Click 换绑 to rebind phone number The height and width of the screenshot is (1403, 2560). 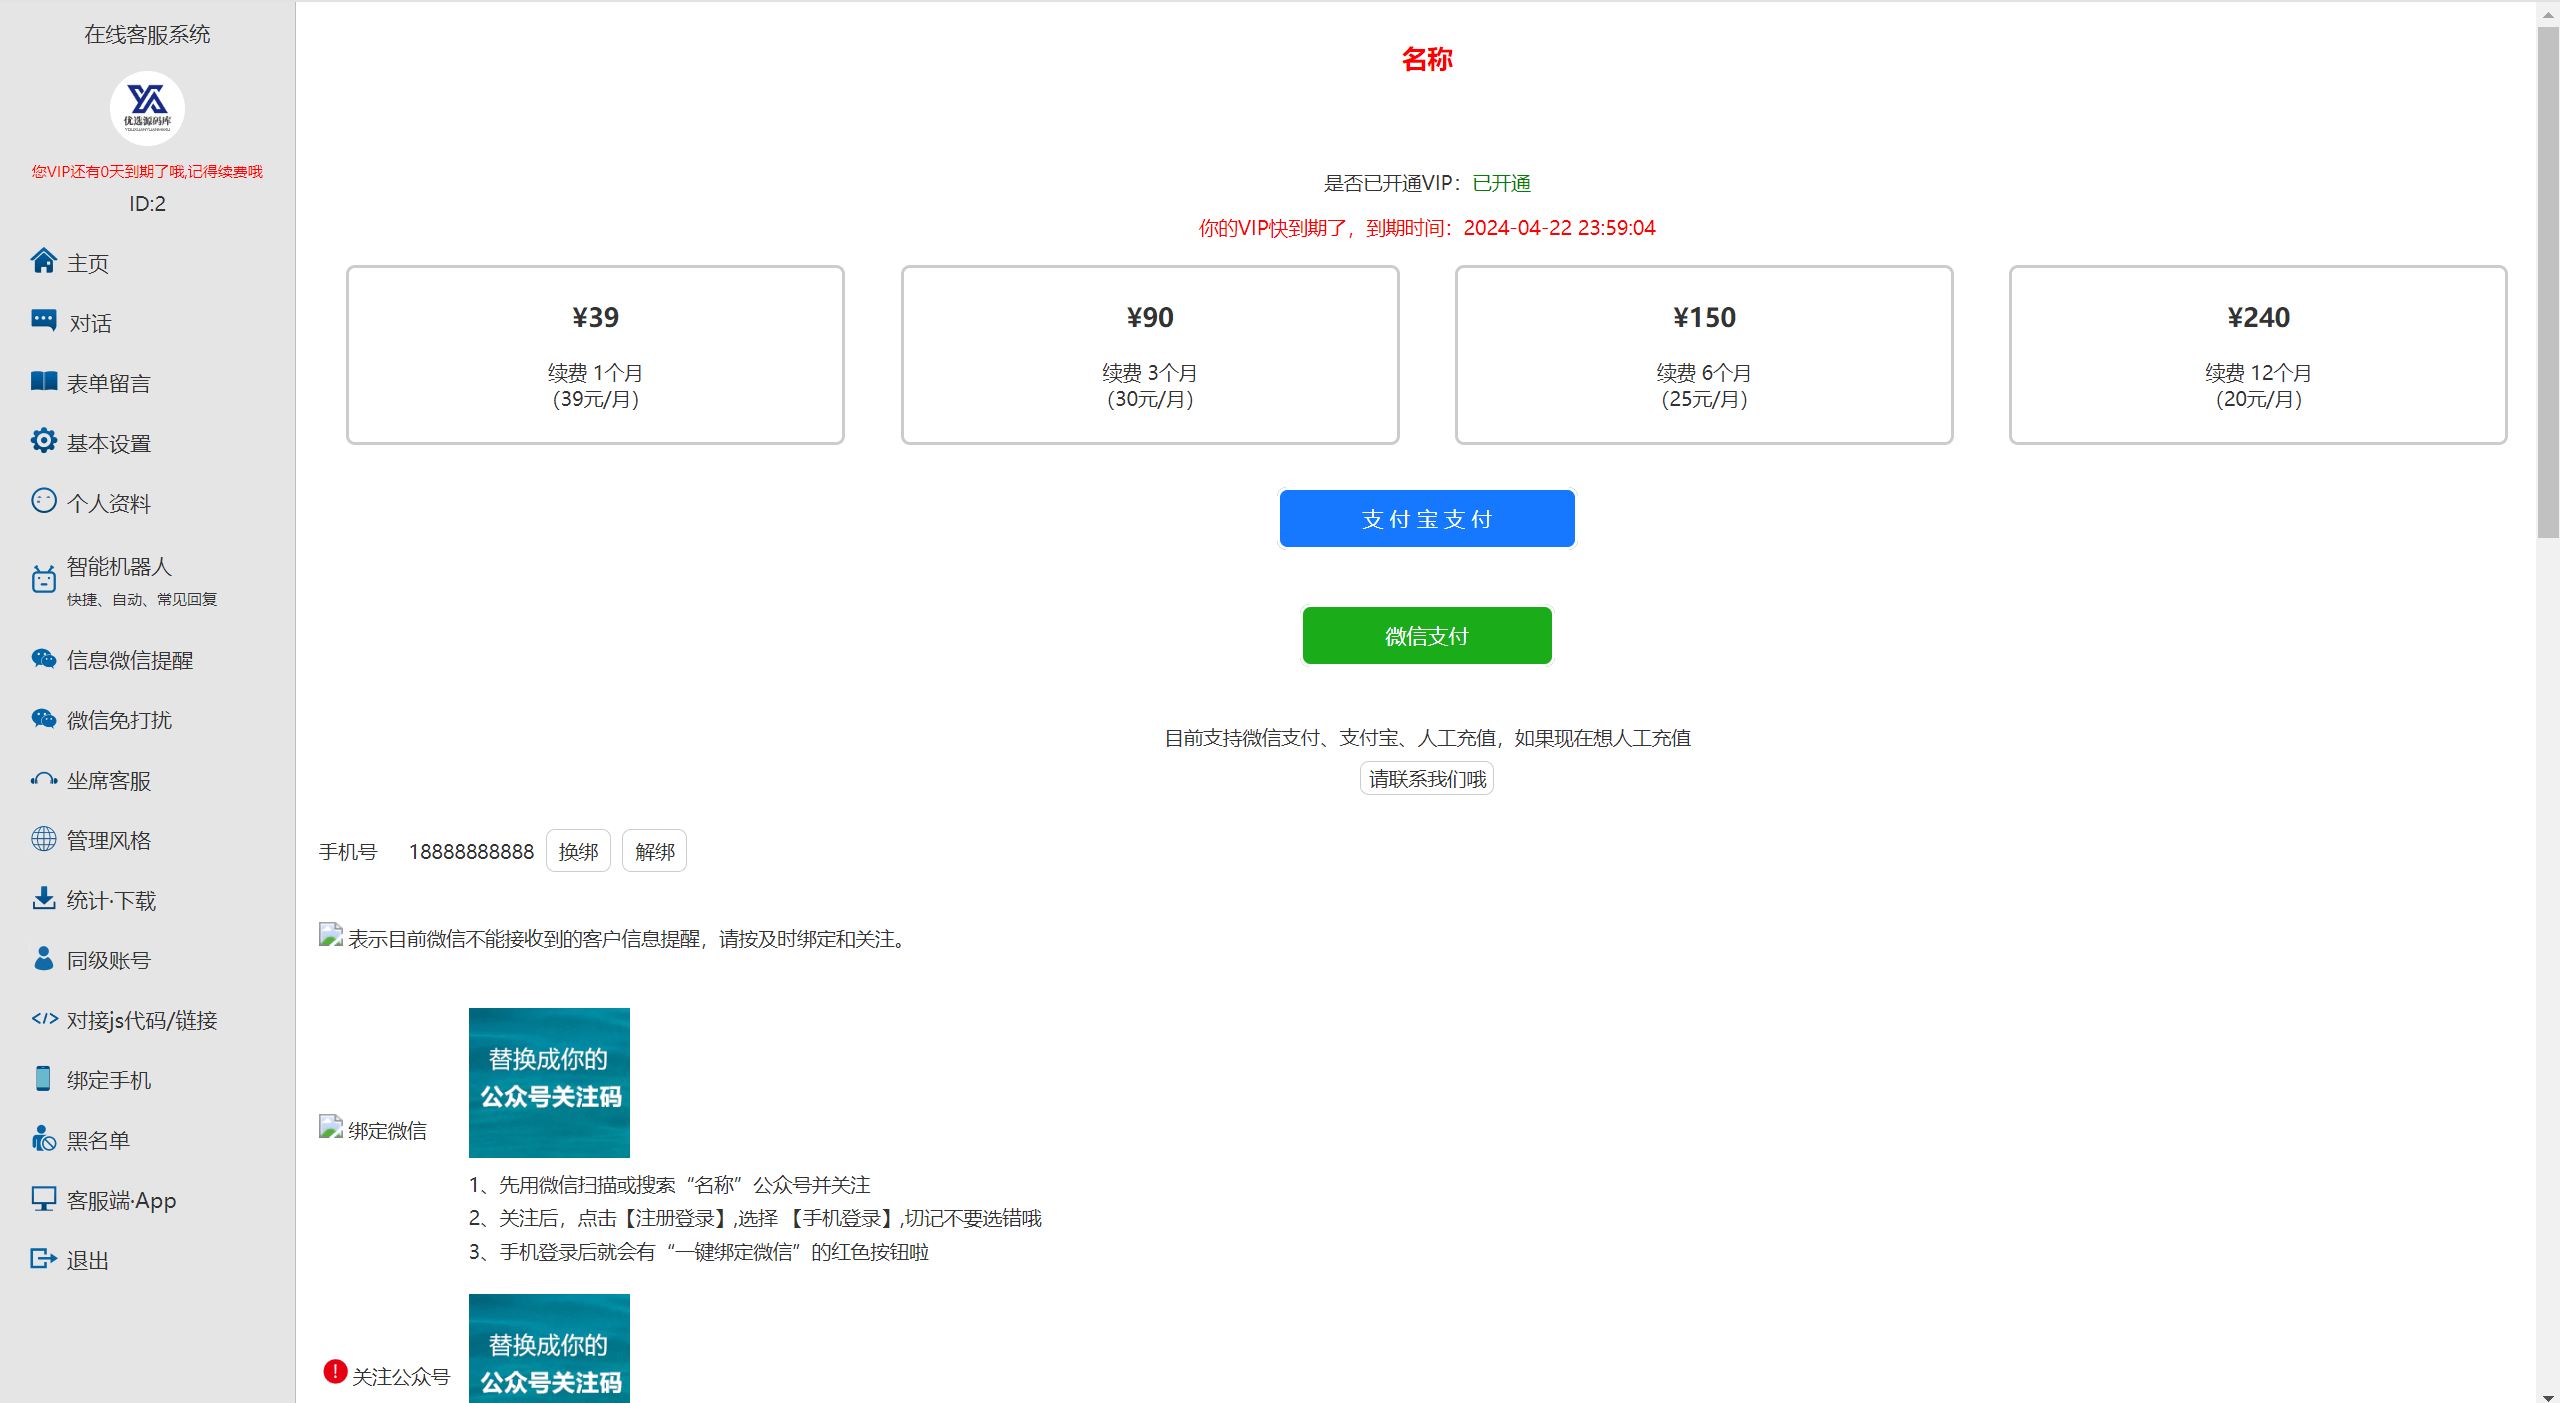(578, 851)
